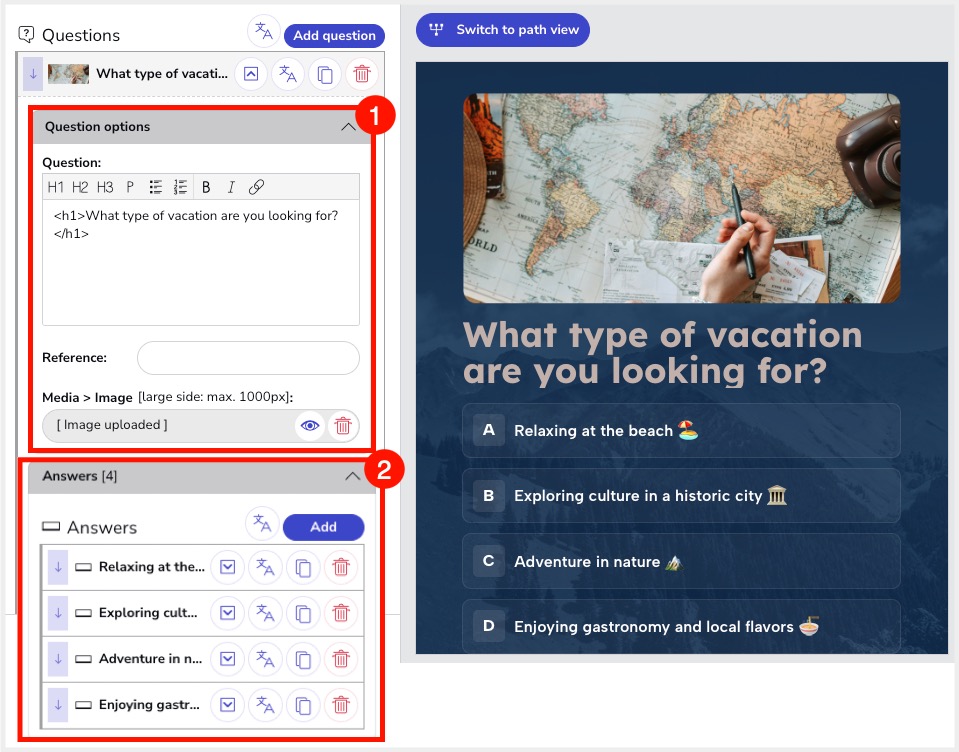The width and height of the screenshot is (959, 752).
Task: Insert a bulleted list in editor
Action: click(156, 187)
